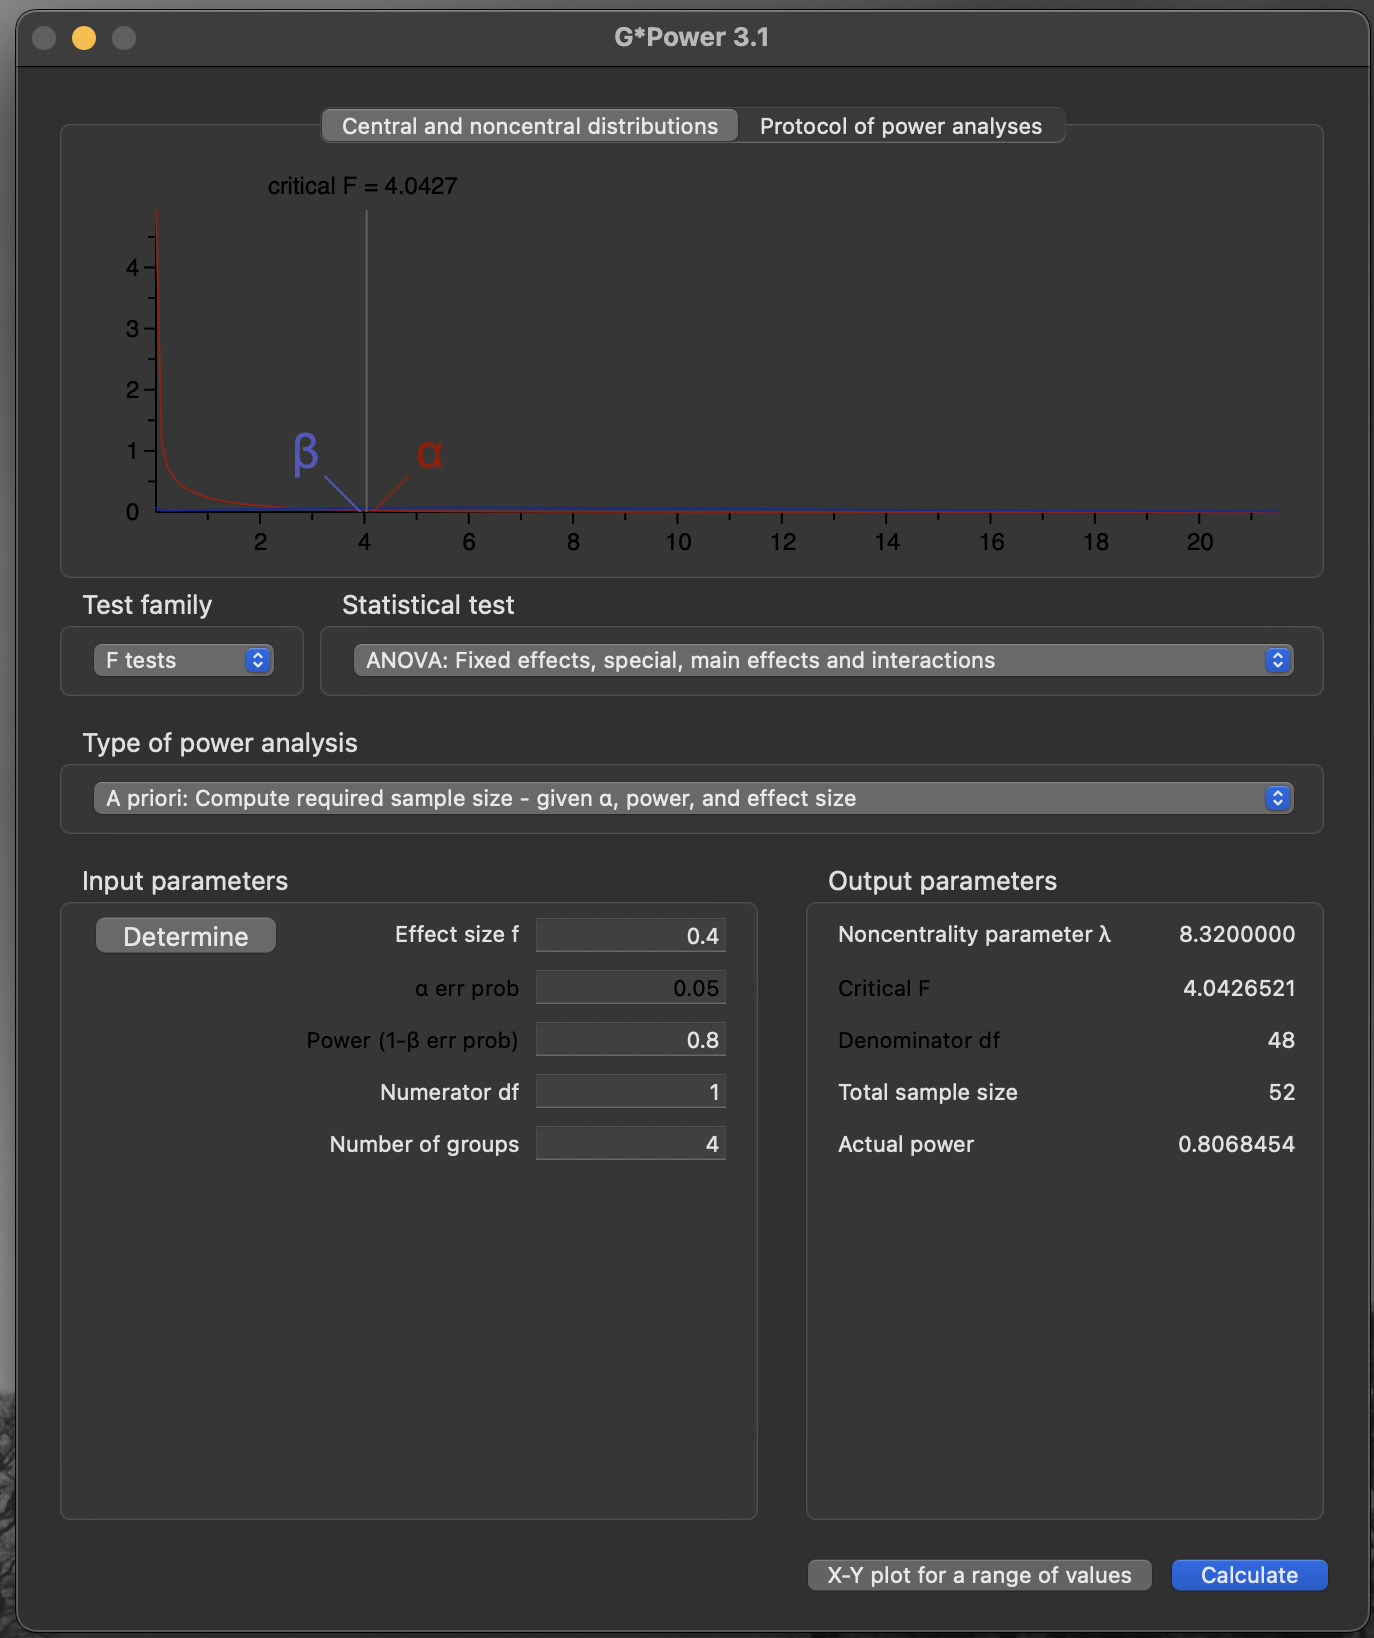Screen dimensions: 1374x1638
Task: Open the Test family dropdown showing F tests
Action: (x=183, y=660)
